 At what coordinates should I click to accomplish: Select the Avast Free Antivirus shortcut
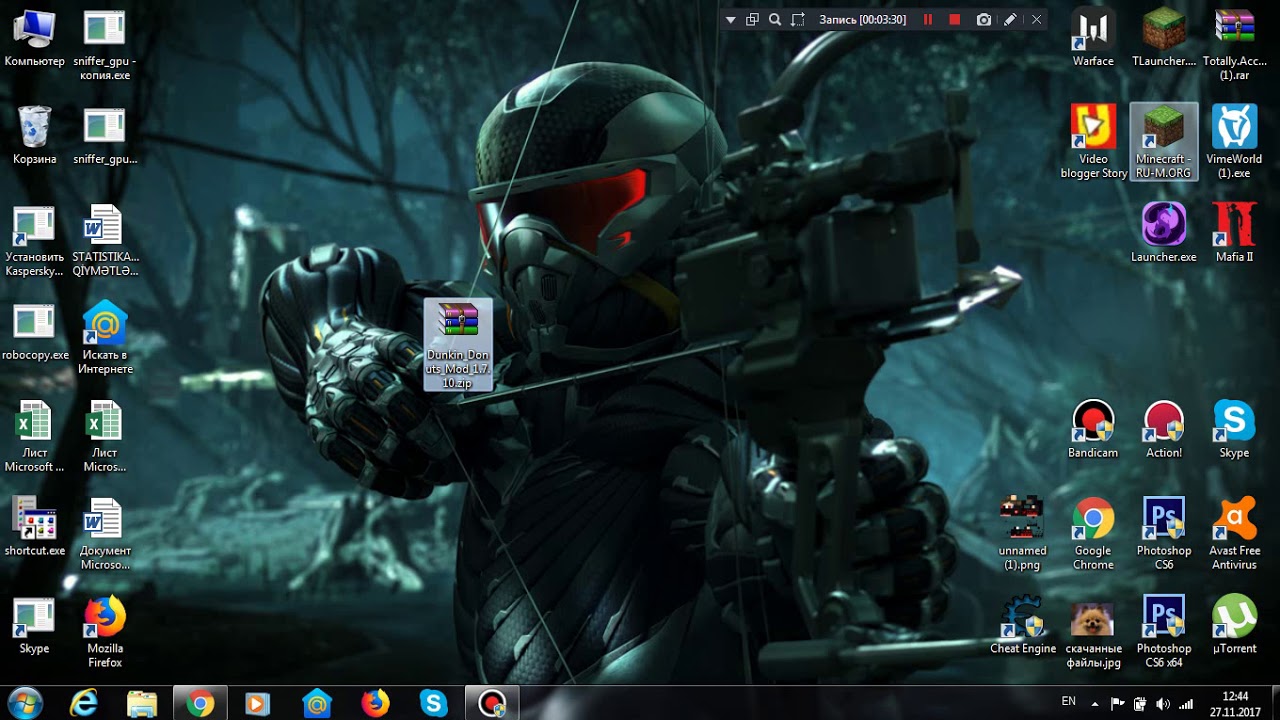point(1234,534)
